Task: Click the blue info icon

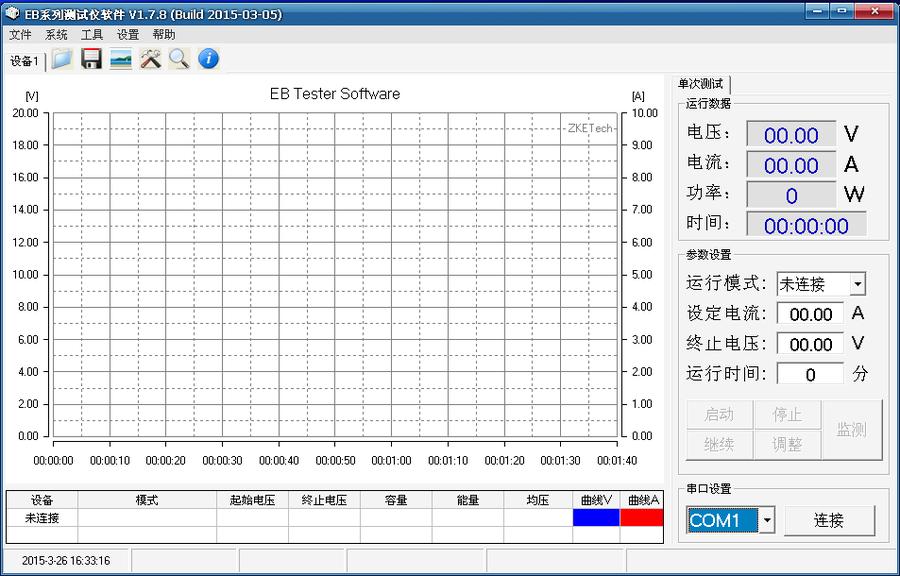Action: tap(208, 59)
